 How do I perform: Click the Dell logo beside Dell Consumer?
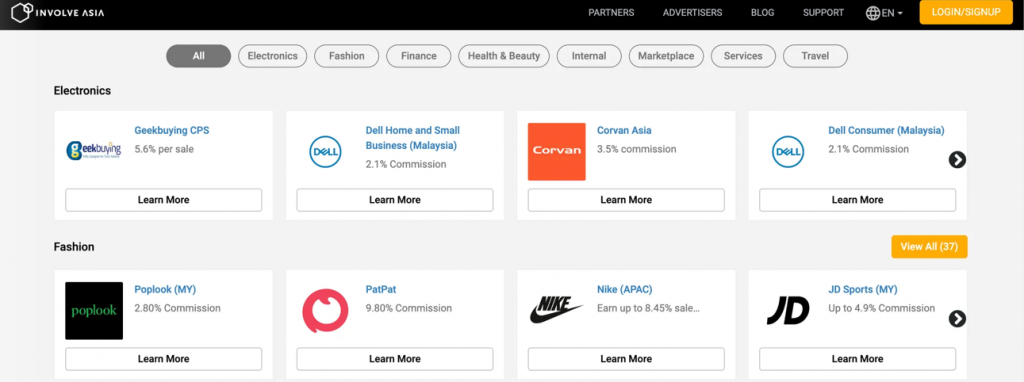(788, 151)
